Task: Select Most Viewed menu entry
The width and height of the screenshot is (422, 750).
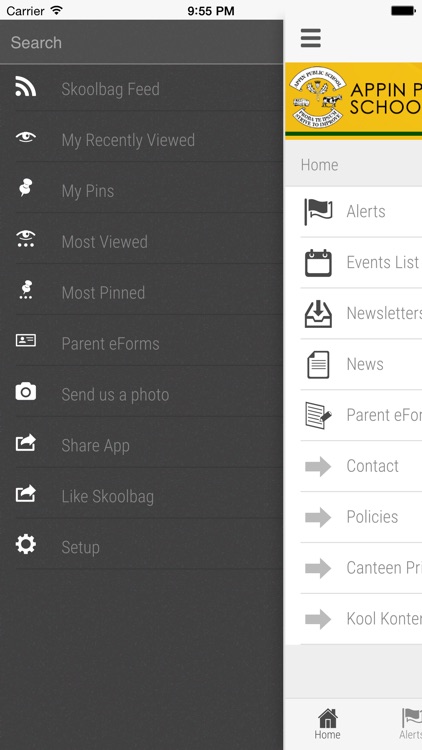Action: click(142, 242)
